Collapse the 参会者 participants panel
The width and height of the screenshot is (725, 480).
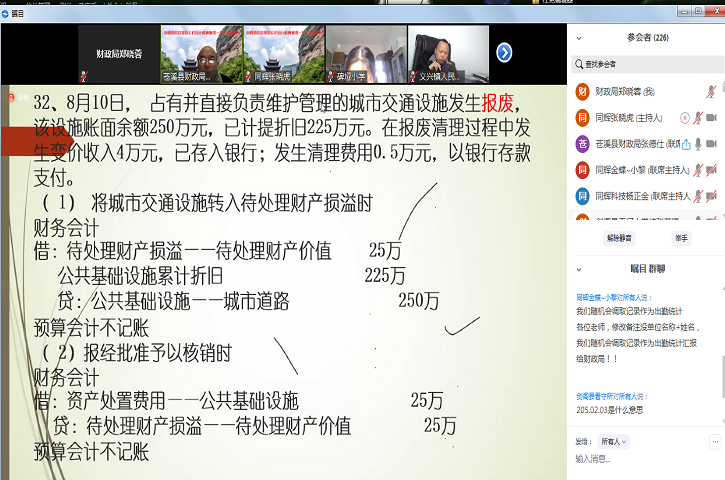[x=578, y=38]
